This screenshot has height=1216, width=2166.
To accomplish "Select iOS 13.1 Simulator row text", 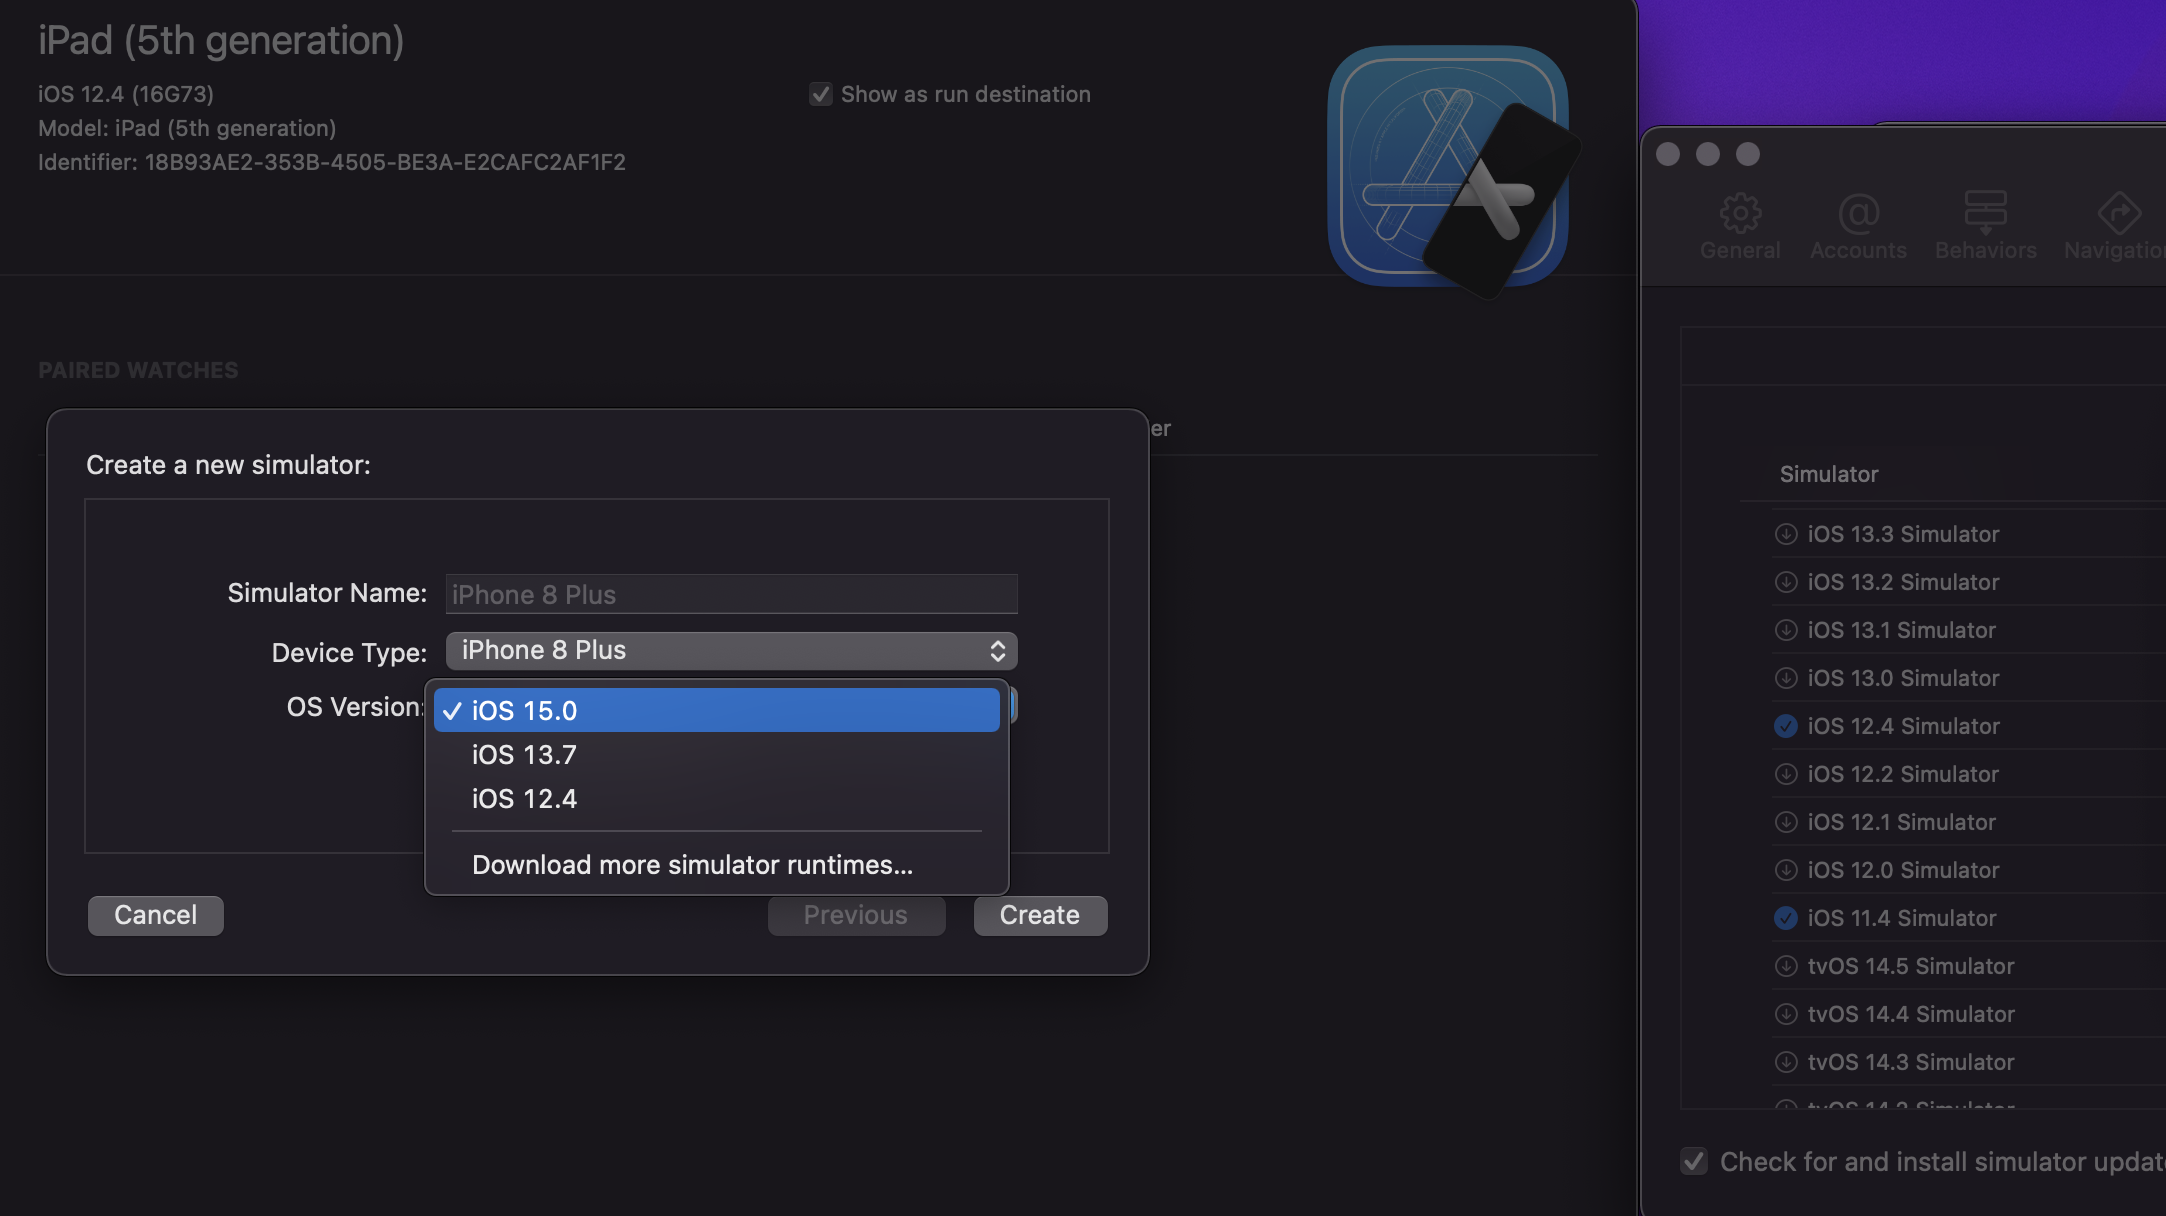I will [1901, 630].
